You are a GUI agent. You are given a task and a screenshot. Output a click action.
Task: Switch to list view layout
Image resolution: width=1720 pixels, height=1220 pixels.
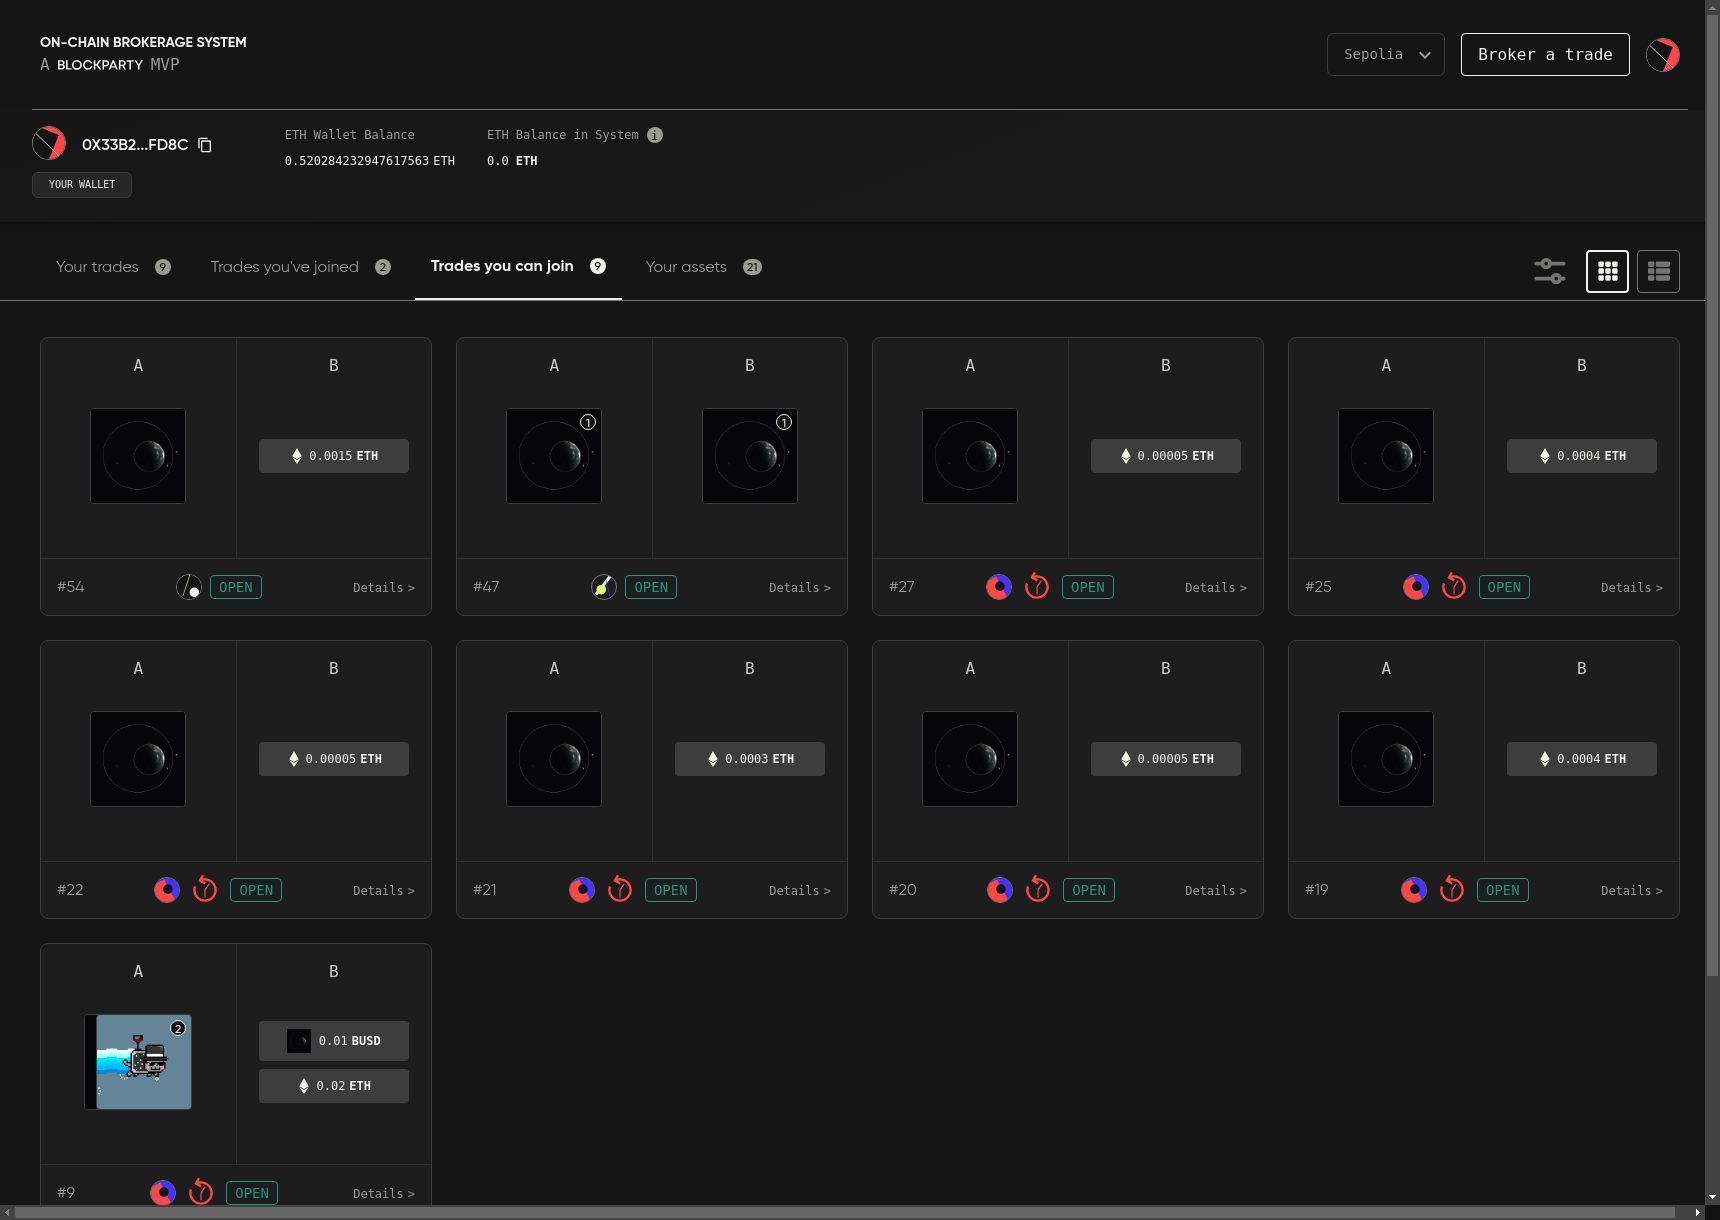pyautogui.click(x=1658, y=271)
